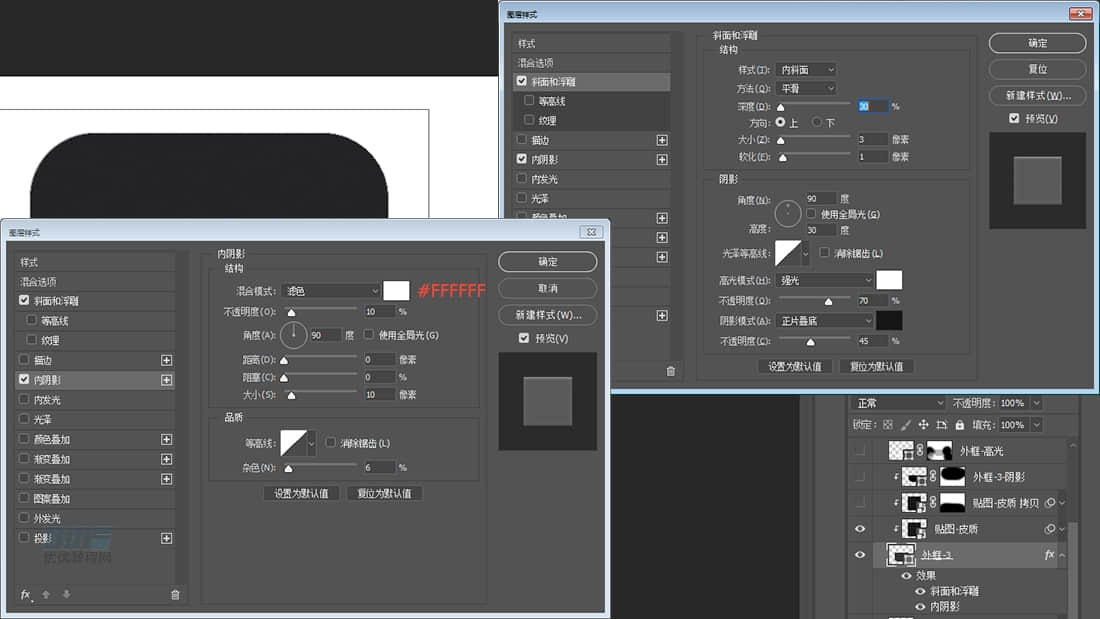Screen dimensions: 1100x619
Task: Check 使用全局光 in the bevel shading section
Action: [812, 213]
